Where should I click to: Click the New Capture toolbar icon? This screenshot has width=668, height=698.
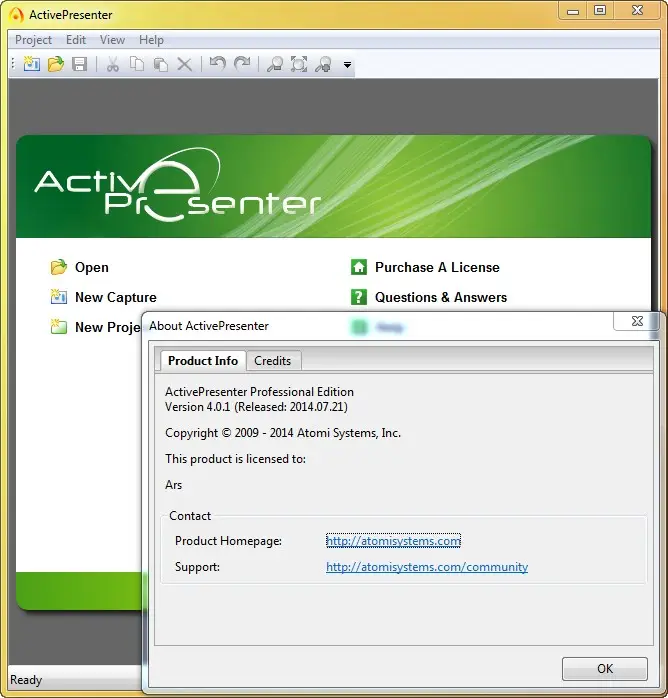pyautogui.click(x=32, y=64)
